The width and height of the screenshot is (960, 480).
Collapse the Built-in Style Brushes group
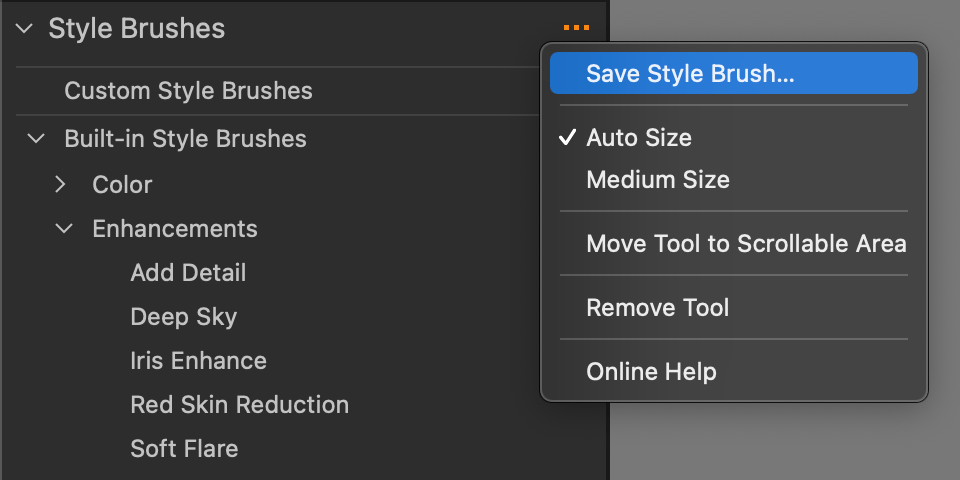coord(37,138)
